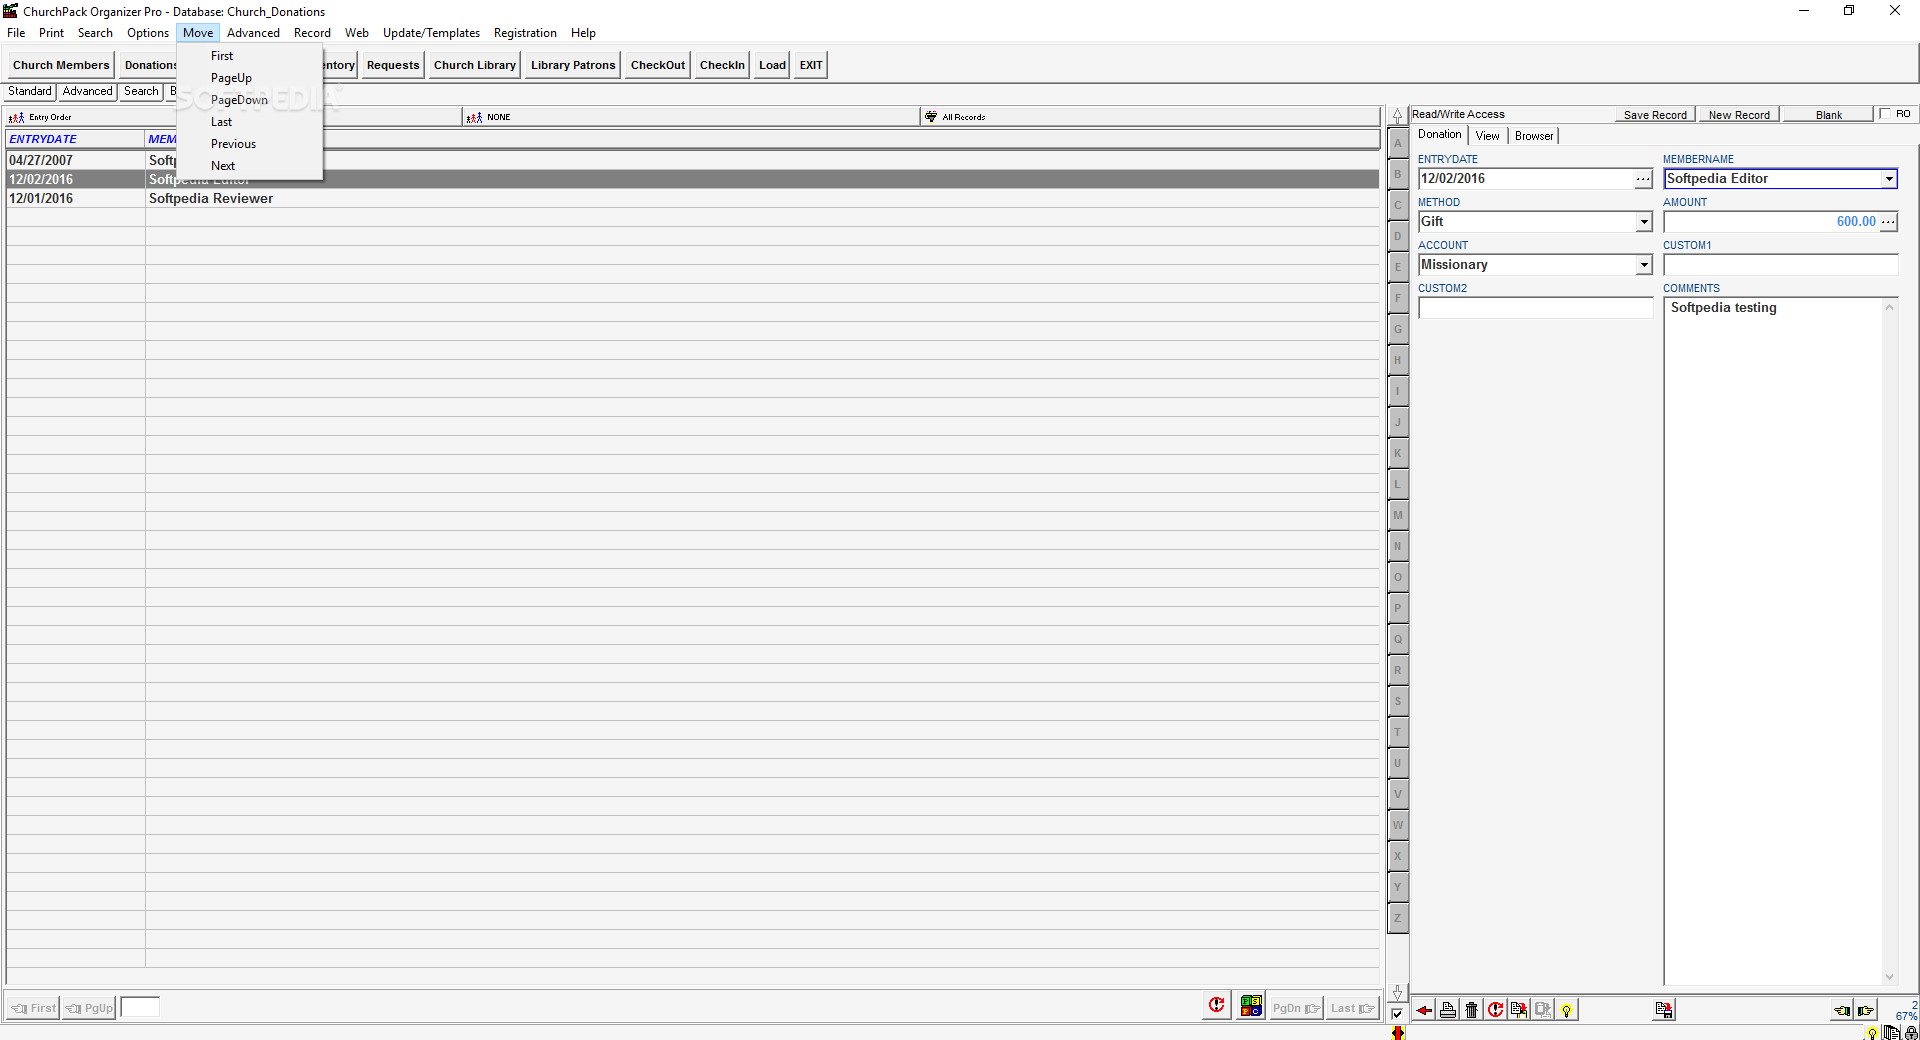
Task: Click the NONE filter icon
Action: click(474, 117)
